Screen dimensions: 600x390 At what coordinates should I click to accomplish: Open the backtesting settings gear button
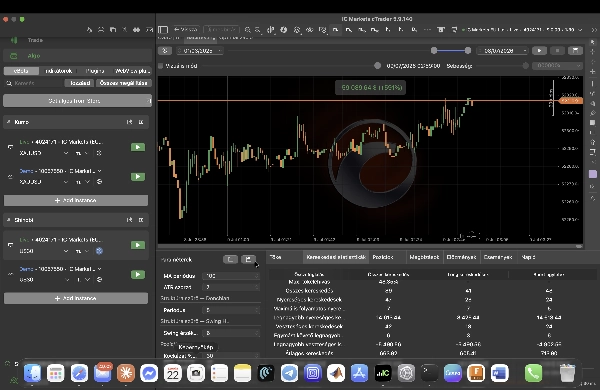tap(165, 51)
